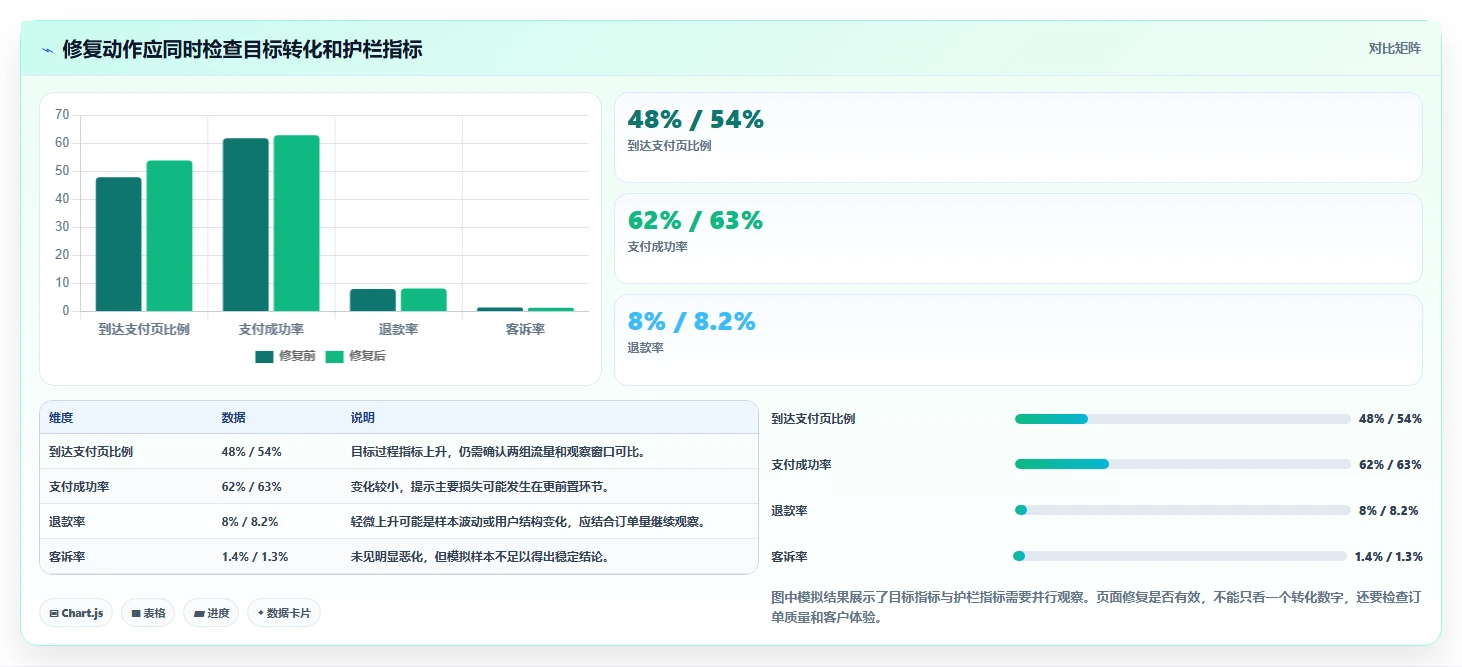Viewport: 1462px width, 667px height.
Task: Click the icon inside the Chart.js chip
Action: coord(53,613)
